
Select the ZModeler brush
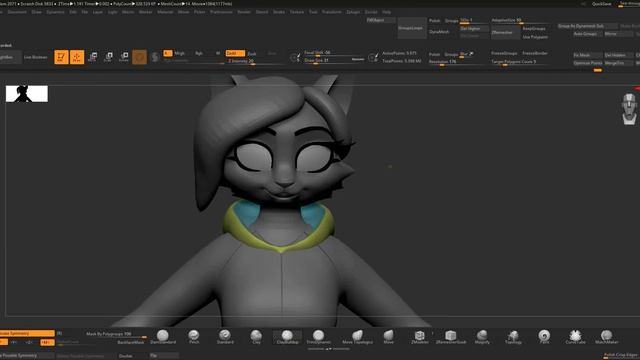(x=420, y=337)
